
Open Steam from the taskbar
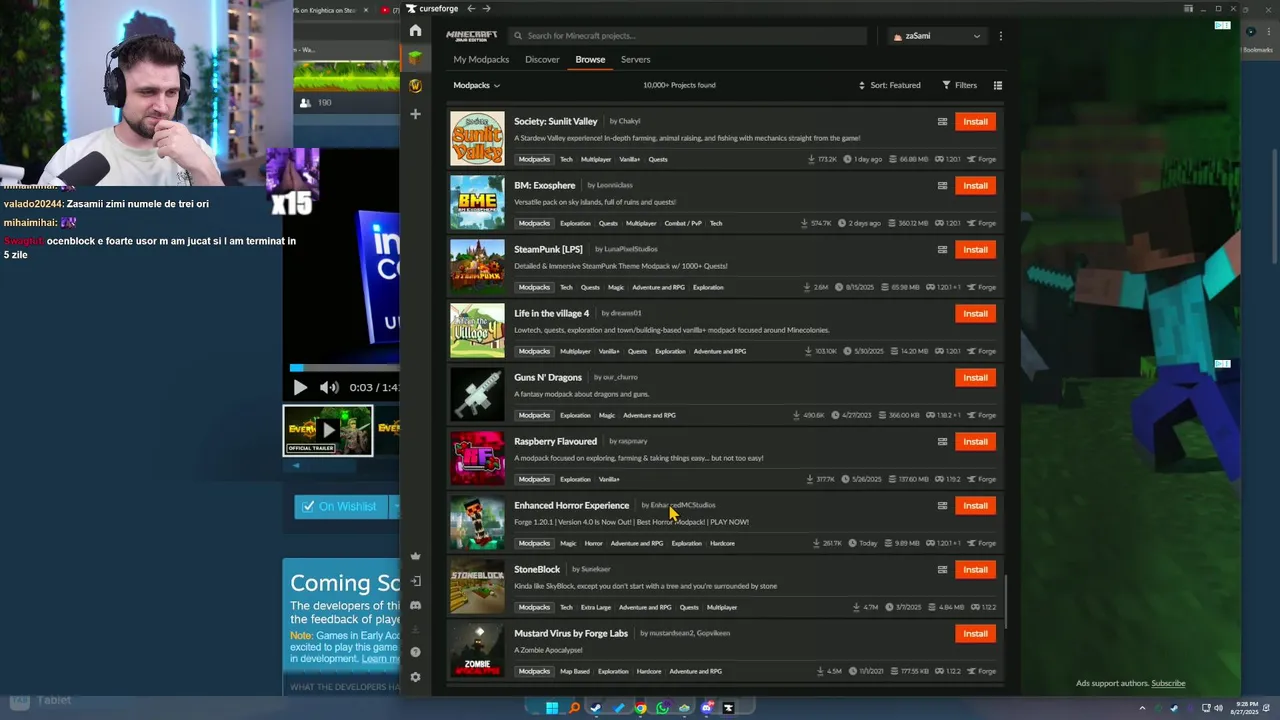[596, 708]
